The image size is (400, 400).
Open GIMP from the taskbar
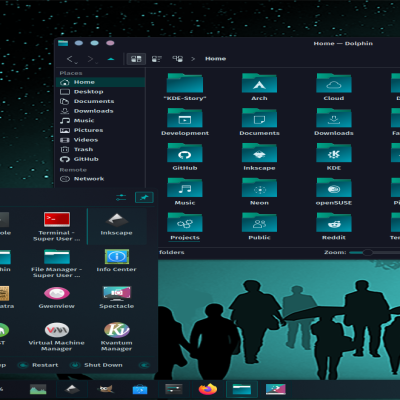click(x=106, y=389)
